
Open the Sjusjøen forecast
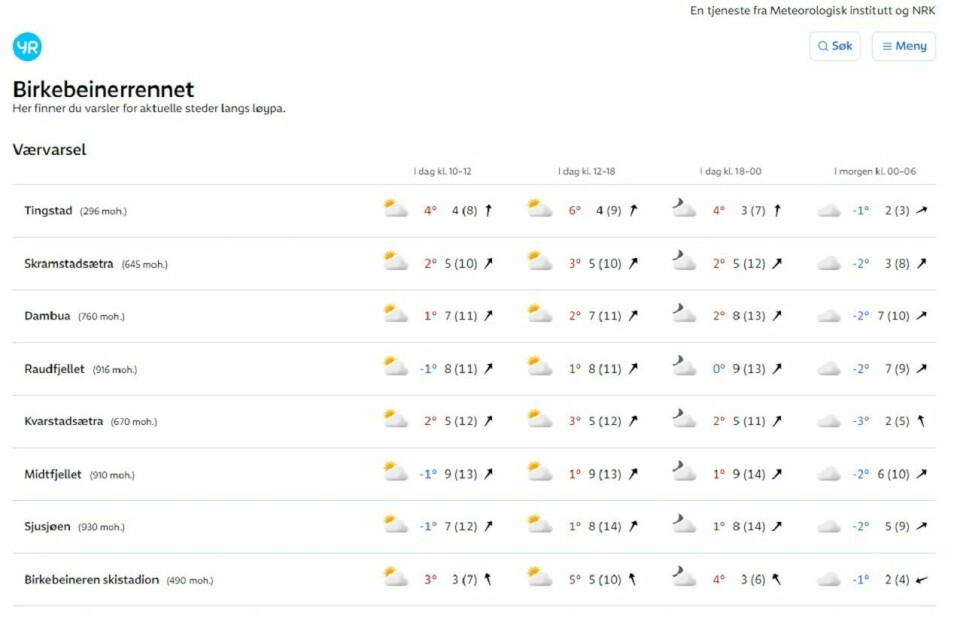(x=48, y=526)
